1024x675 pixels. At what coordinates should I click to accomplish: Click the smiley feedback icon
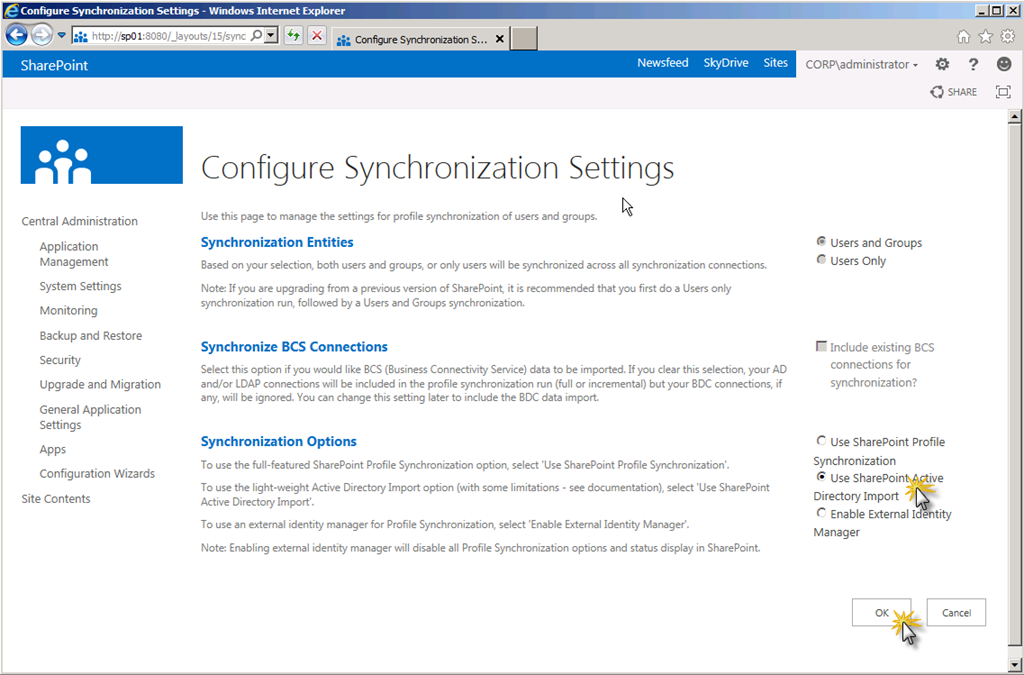pos(1004,64)
